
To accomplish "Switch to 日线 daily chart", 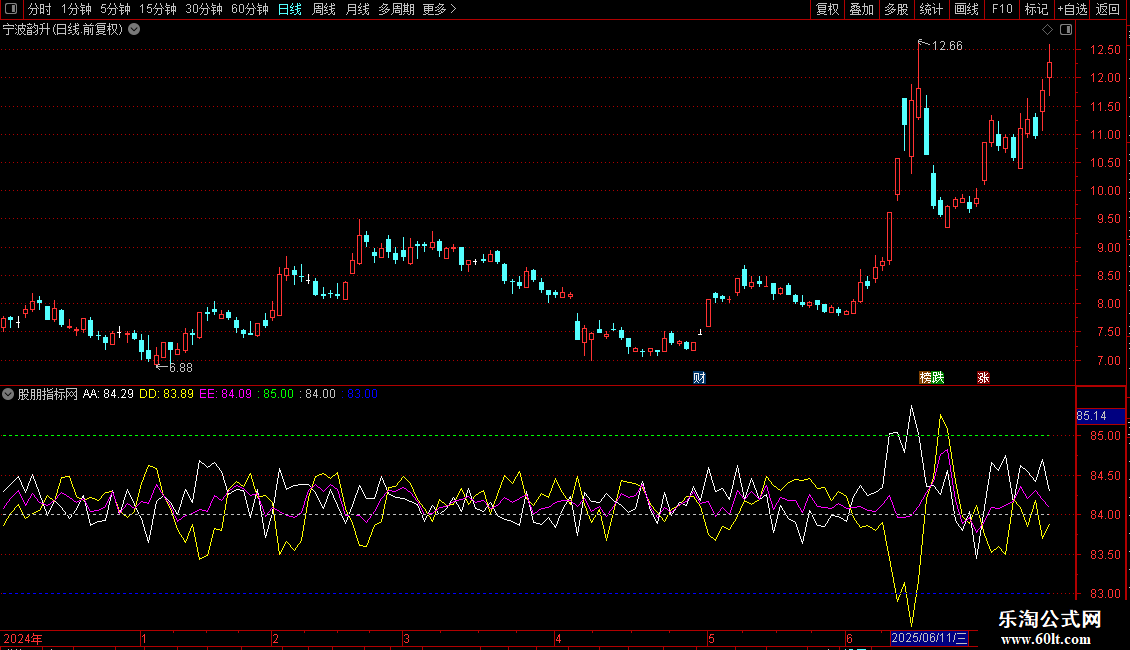I will tap(290, 9).
